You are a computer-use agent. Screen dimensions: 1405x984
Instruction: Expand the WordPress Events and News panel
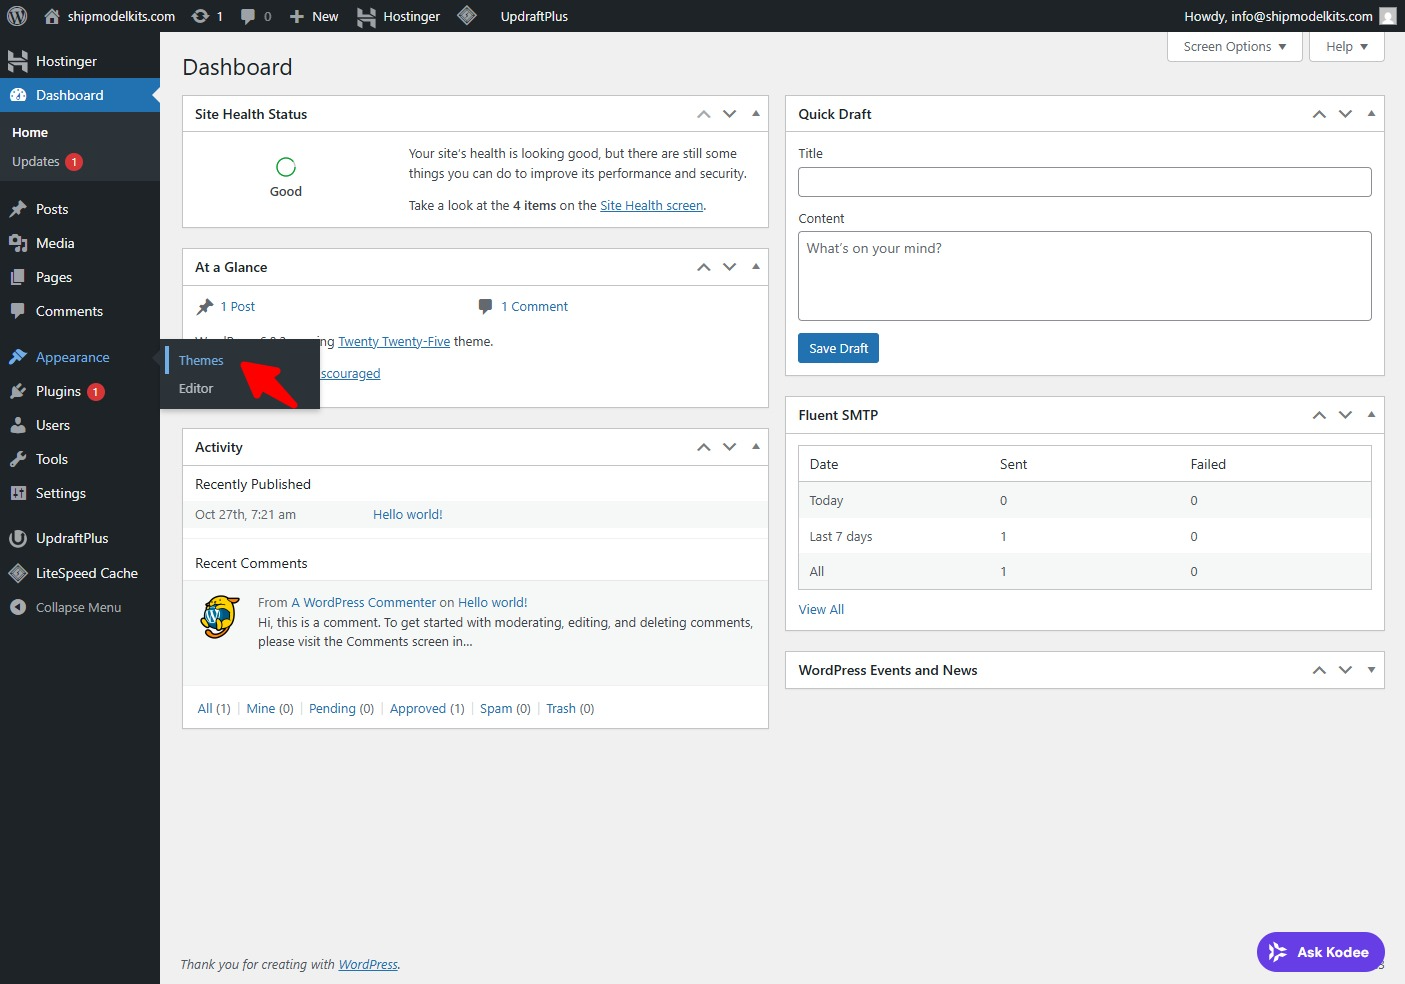(x=1371, y=670)
